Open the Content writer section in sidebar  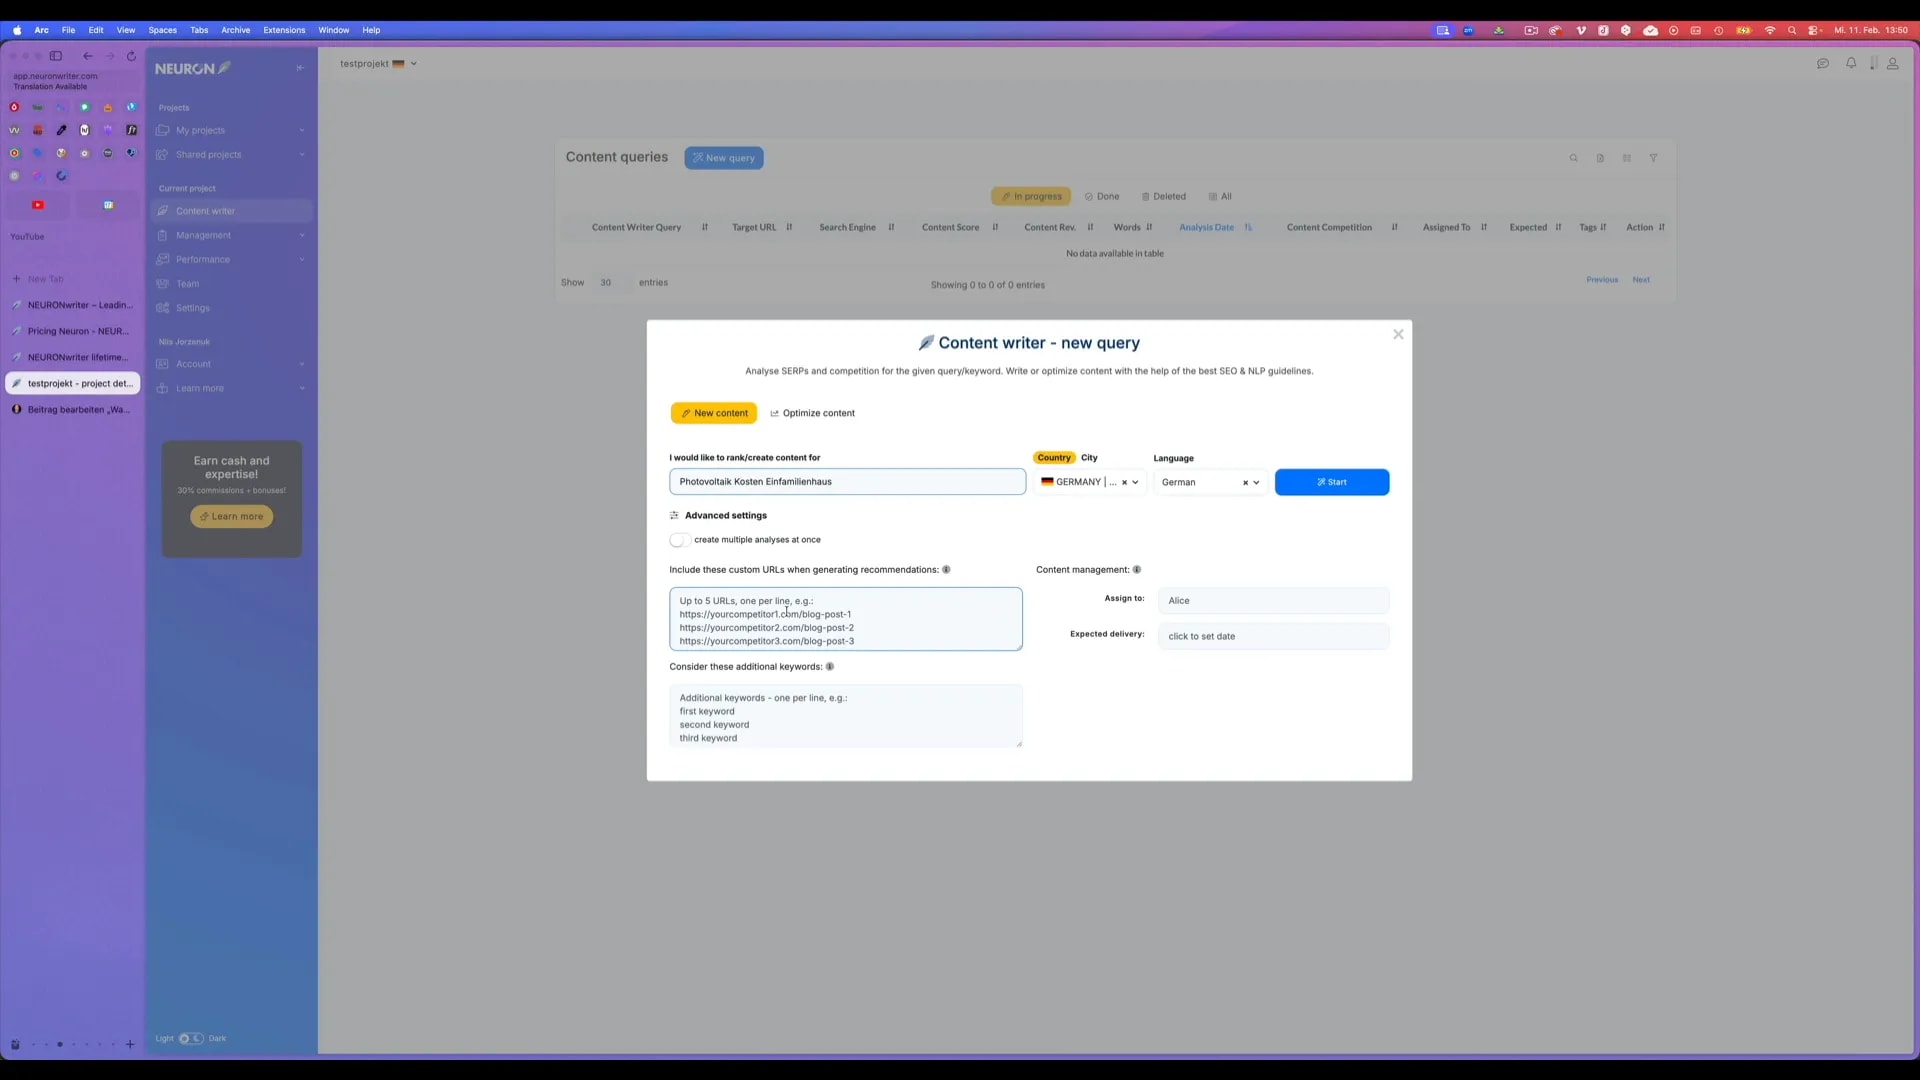point(204,211)
